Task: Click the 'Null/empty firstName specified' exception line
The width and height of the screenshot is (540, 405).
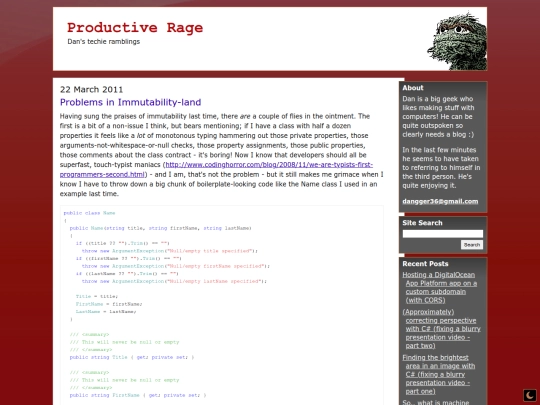Action: [176, 266]
